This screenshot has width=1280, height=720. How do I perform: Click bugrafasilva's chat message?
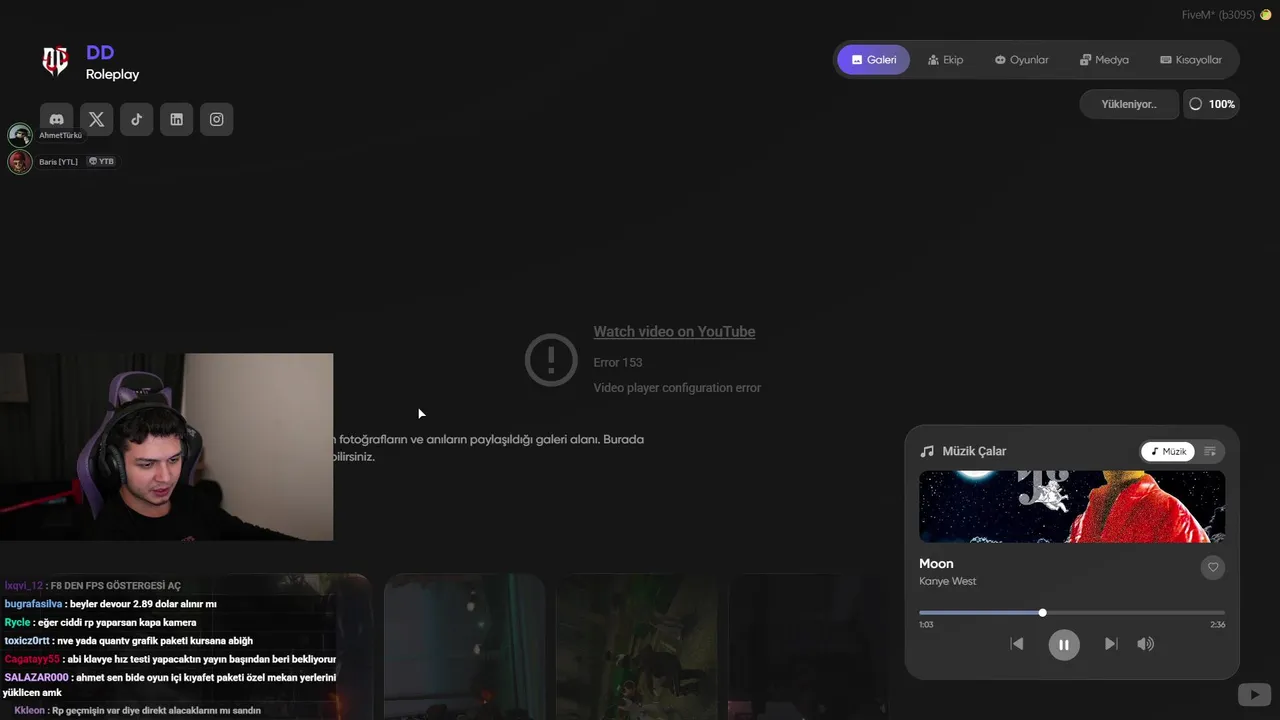click(110, 604)
